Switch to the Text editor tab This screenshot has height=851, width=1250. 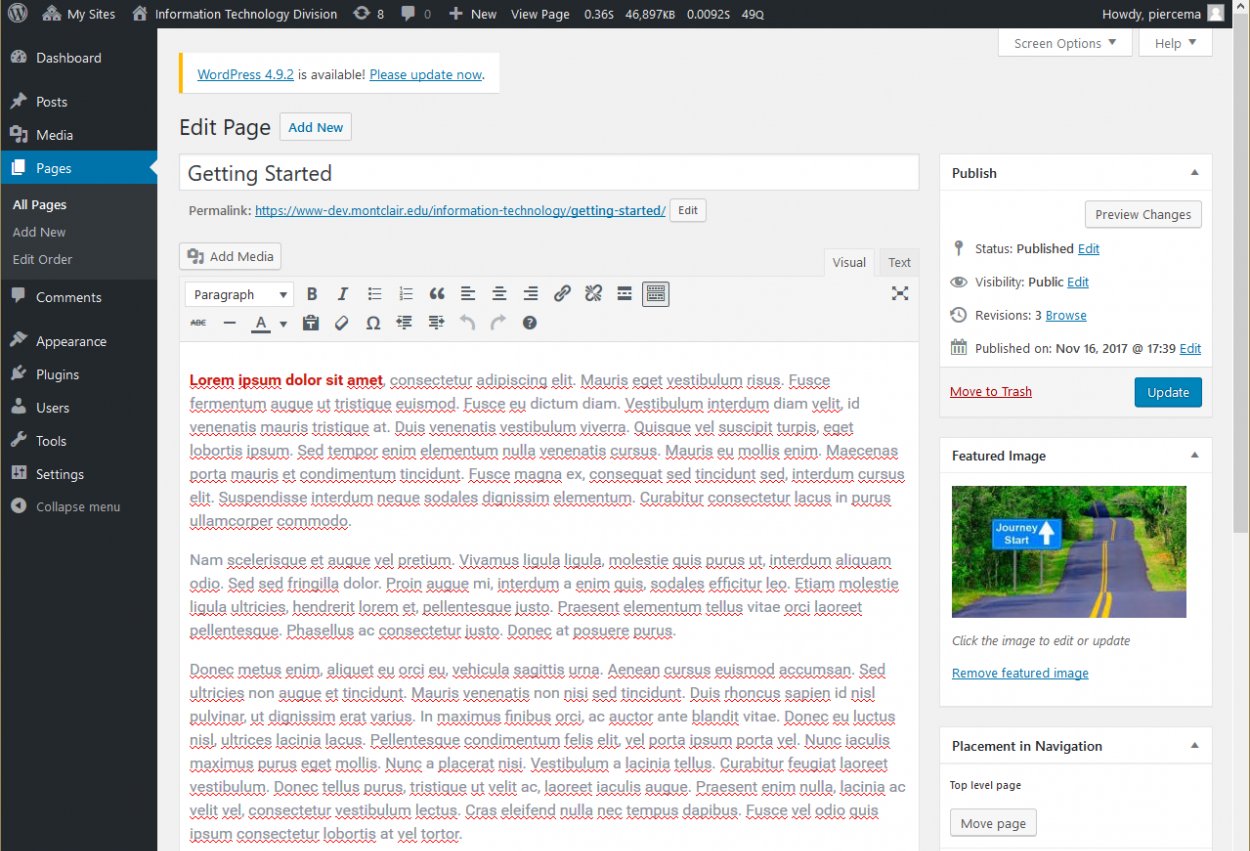point(898,262)
